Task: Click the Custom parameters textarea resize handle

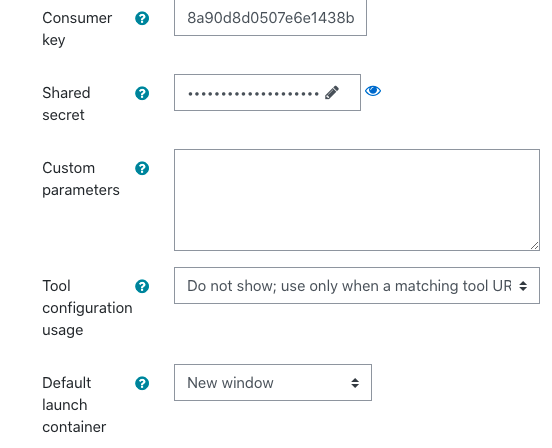Action: [x=534, y=246]
